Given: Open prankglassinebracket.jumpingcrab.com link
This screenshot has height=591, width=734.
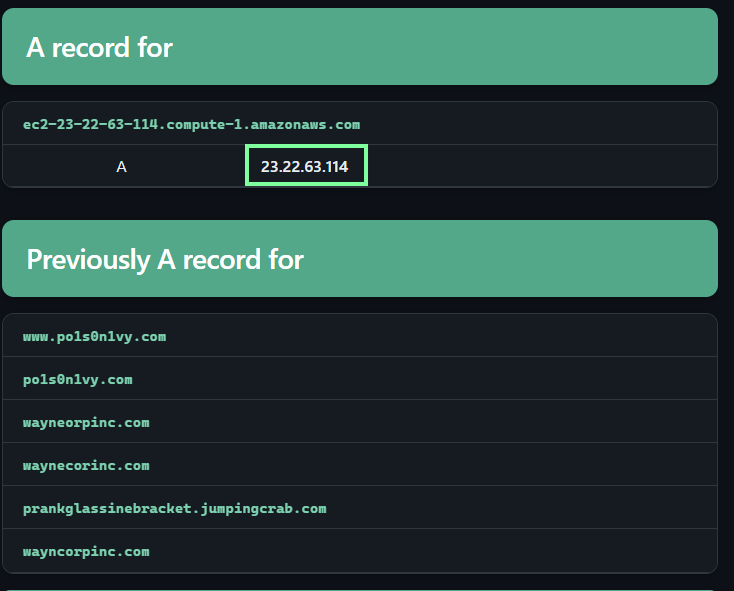Looking at the screenshot, I should (174, 508).
